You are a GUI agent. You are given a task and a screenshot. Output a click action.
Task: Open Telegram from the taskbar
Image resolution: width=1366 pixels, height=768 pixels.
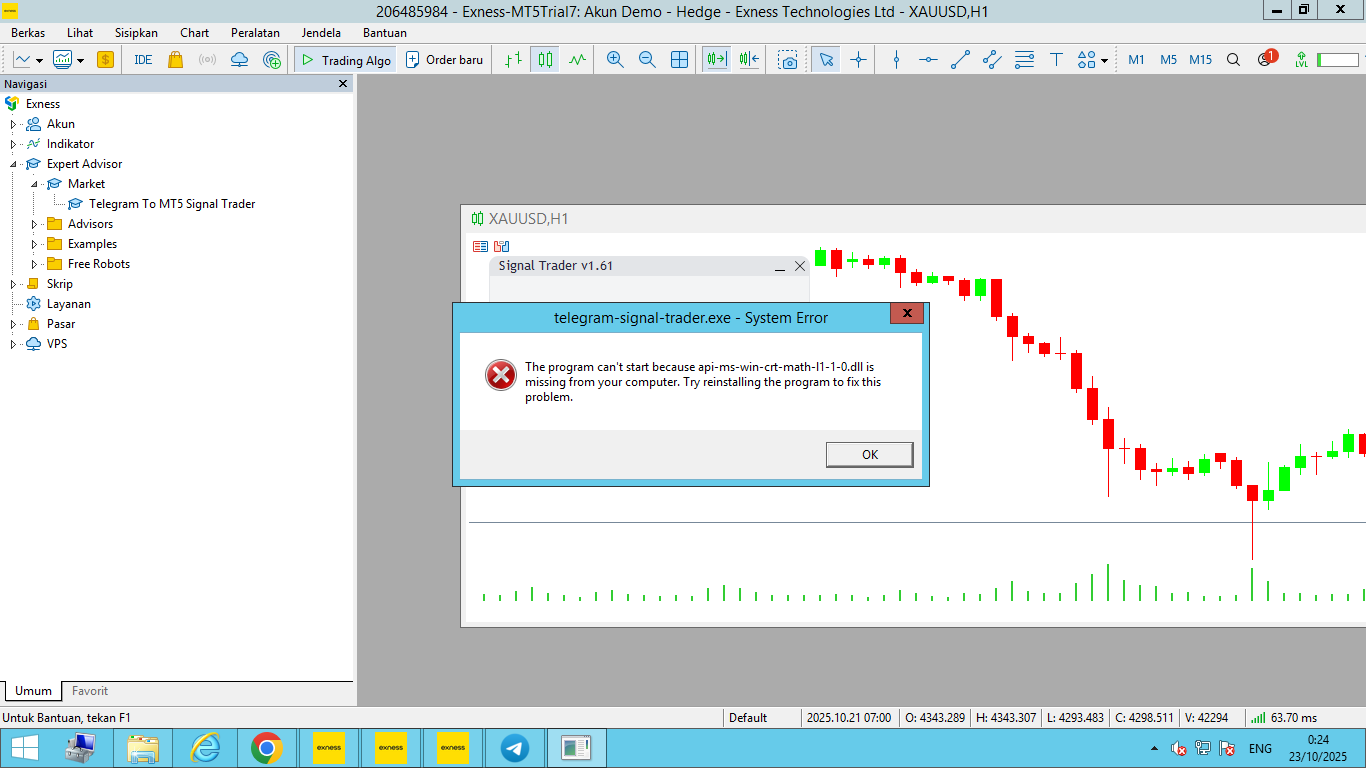[x=515, y=748]
